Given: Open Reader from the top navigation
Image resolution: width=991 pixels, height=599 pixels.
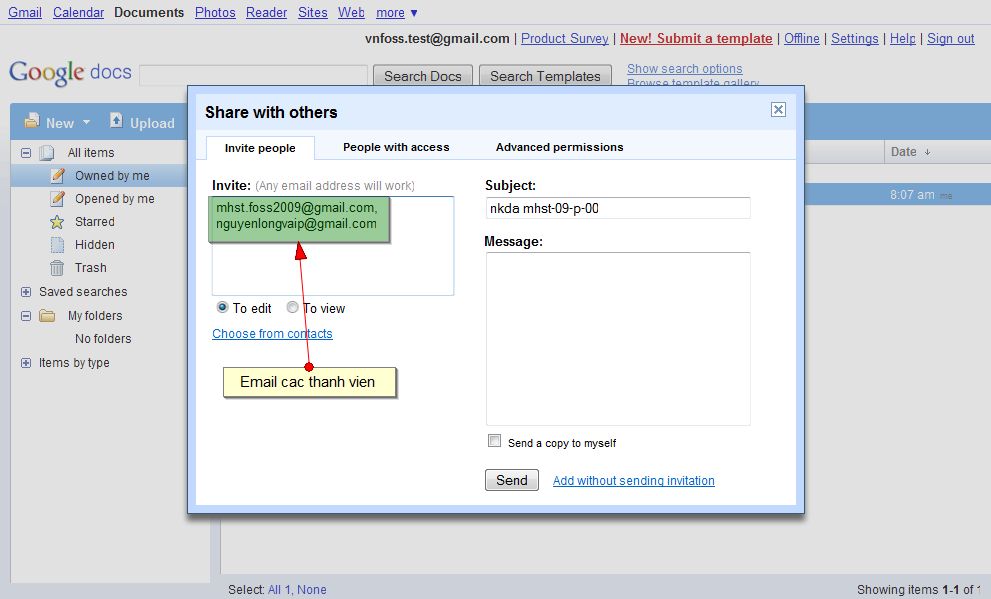Looking at the screenshot, I should click(x=266, y=13).
